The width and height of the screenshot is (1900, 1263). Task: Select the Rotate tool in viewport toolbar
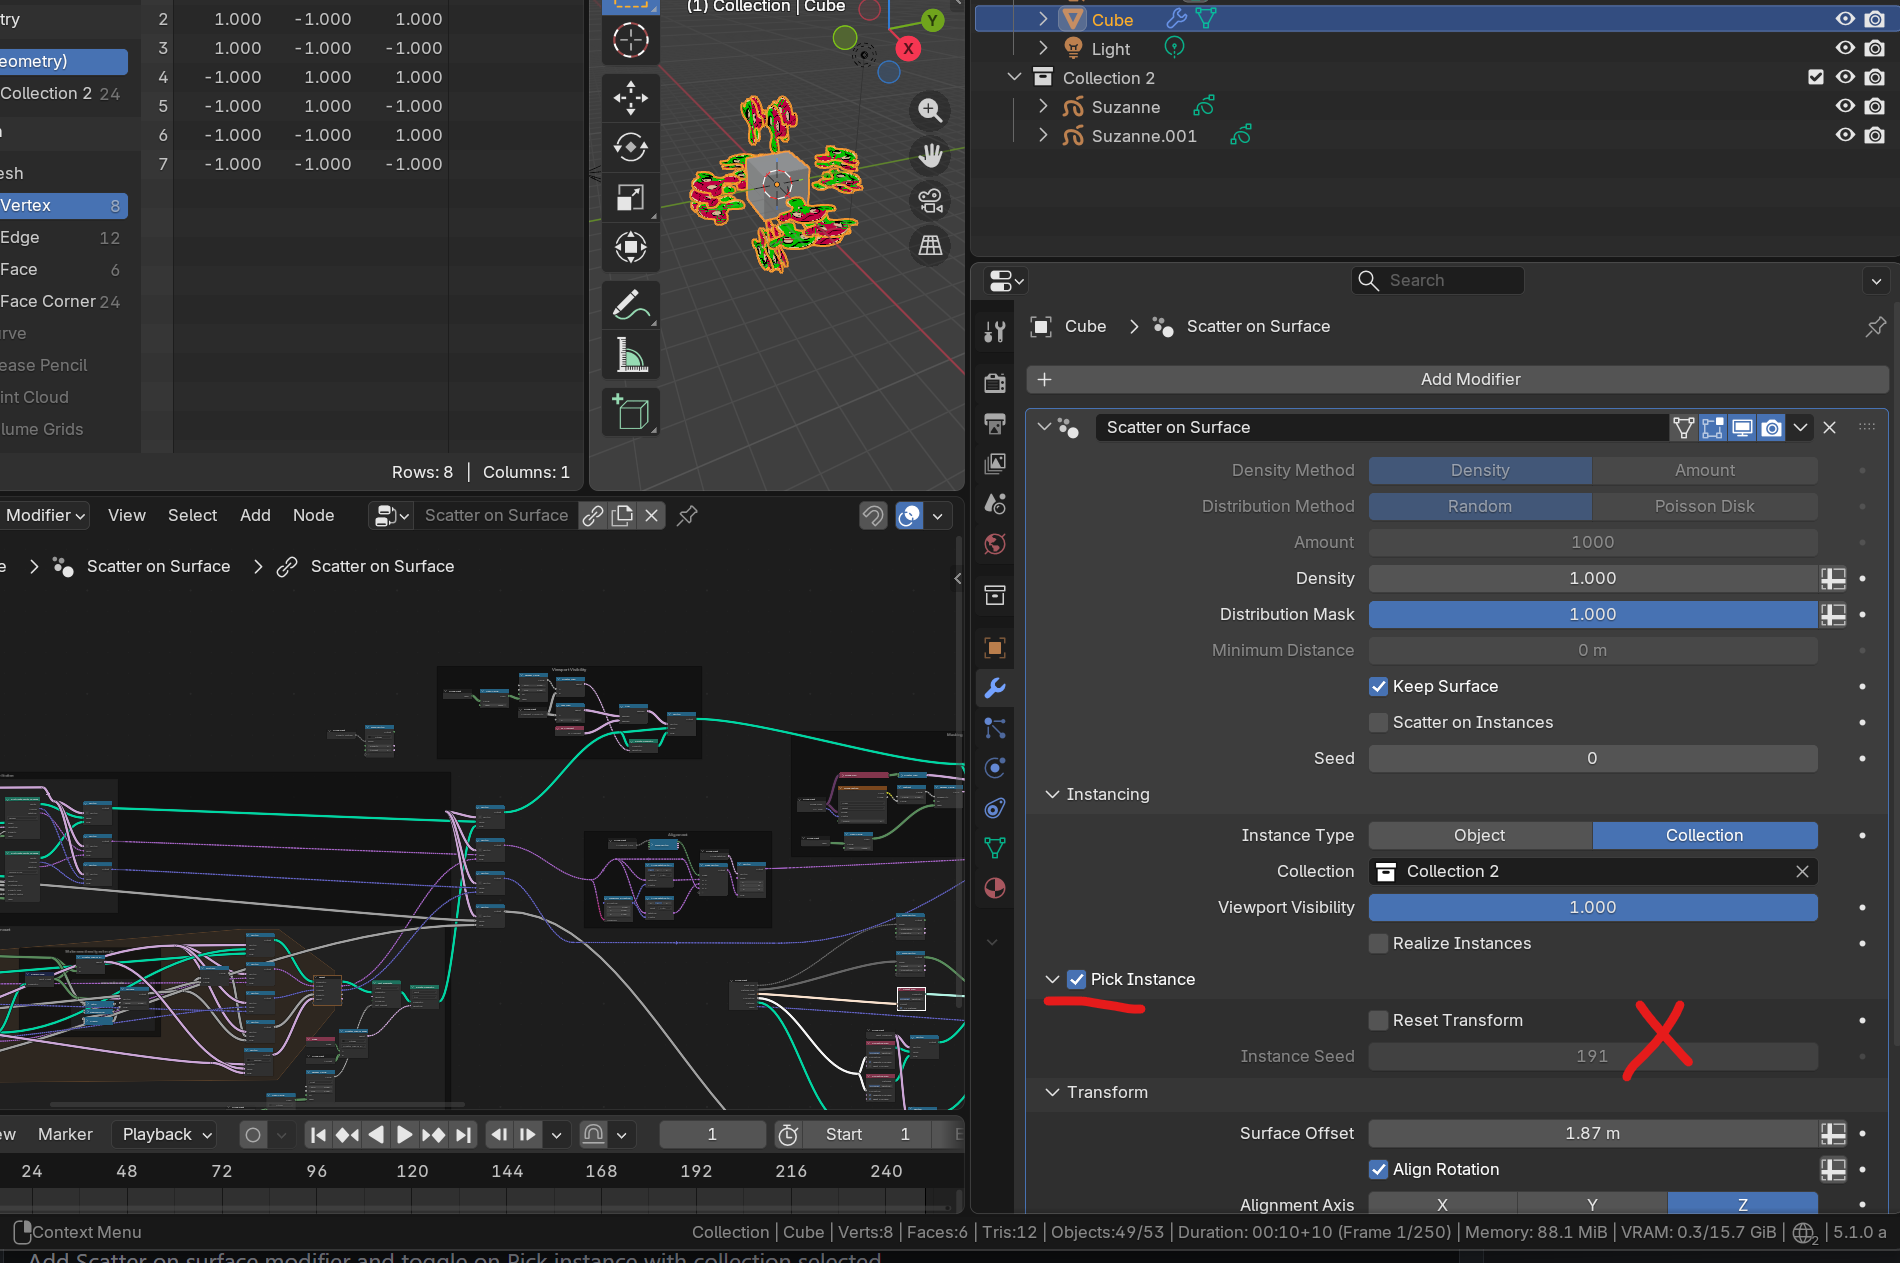point(630,148)
